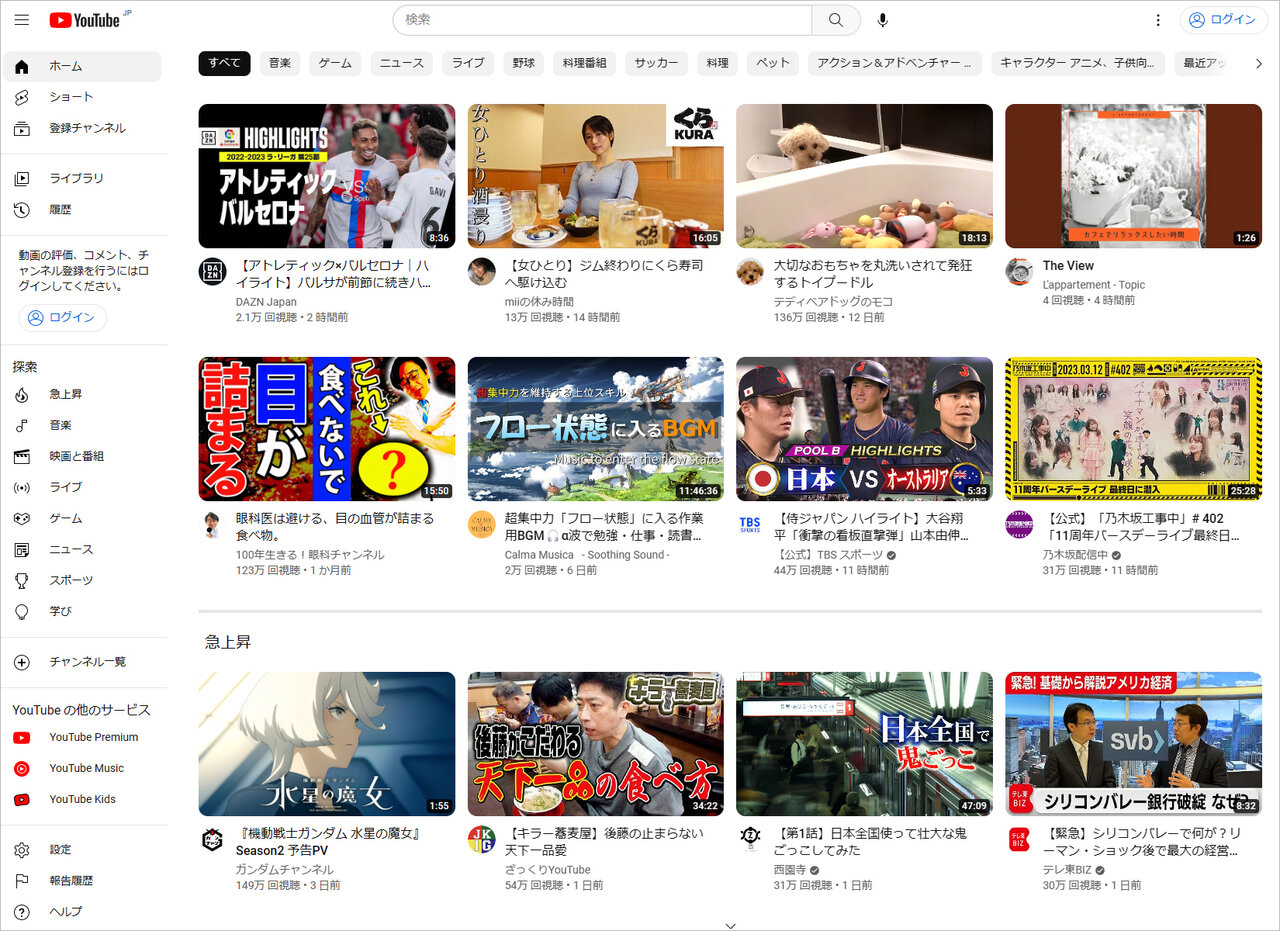The width and height of the screenshot is (1280, 931).
Task: Open YouTube Kids service
Action: 82,799
